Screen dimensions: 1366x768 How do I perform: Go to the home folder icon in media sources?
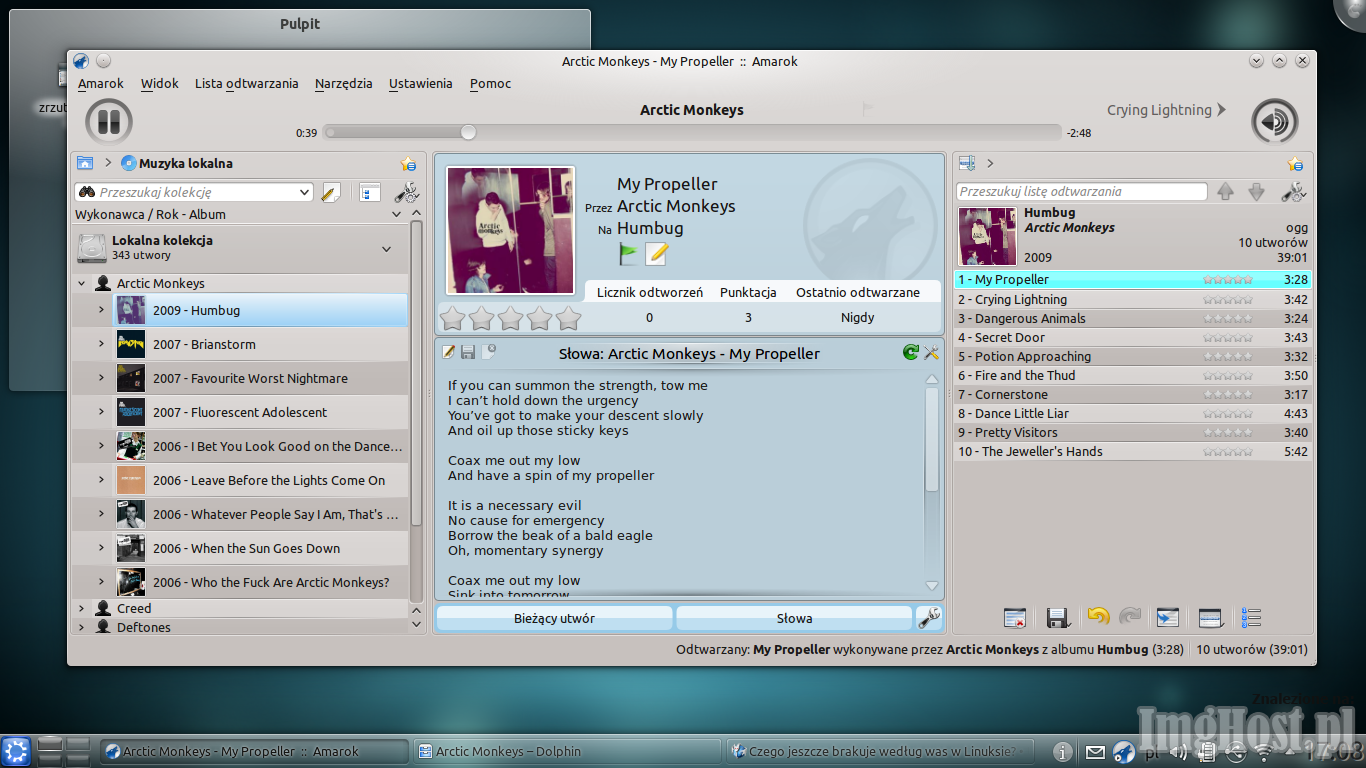84,163
